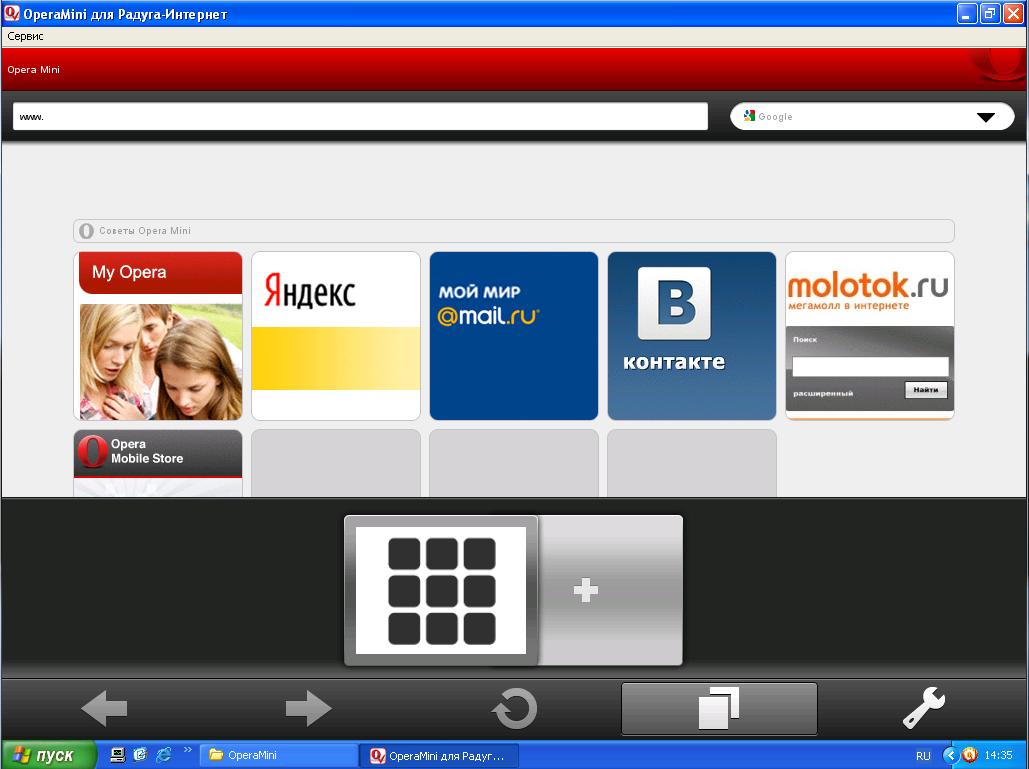Toggle the tabs overview button
Image resolution: width=1029 pixels, height=769 pixels.
719,708
